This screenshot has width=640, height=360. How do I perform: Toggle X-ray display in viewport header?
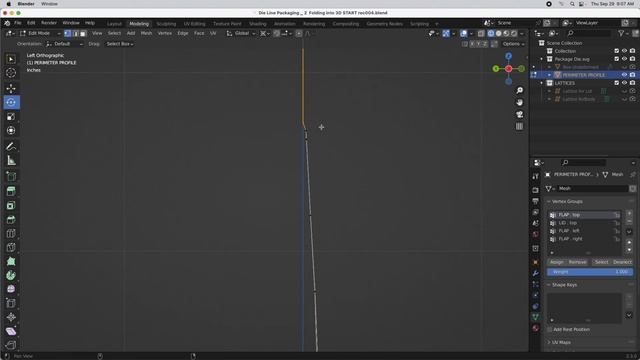point(481,33)
